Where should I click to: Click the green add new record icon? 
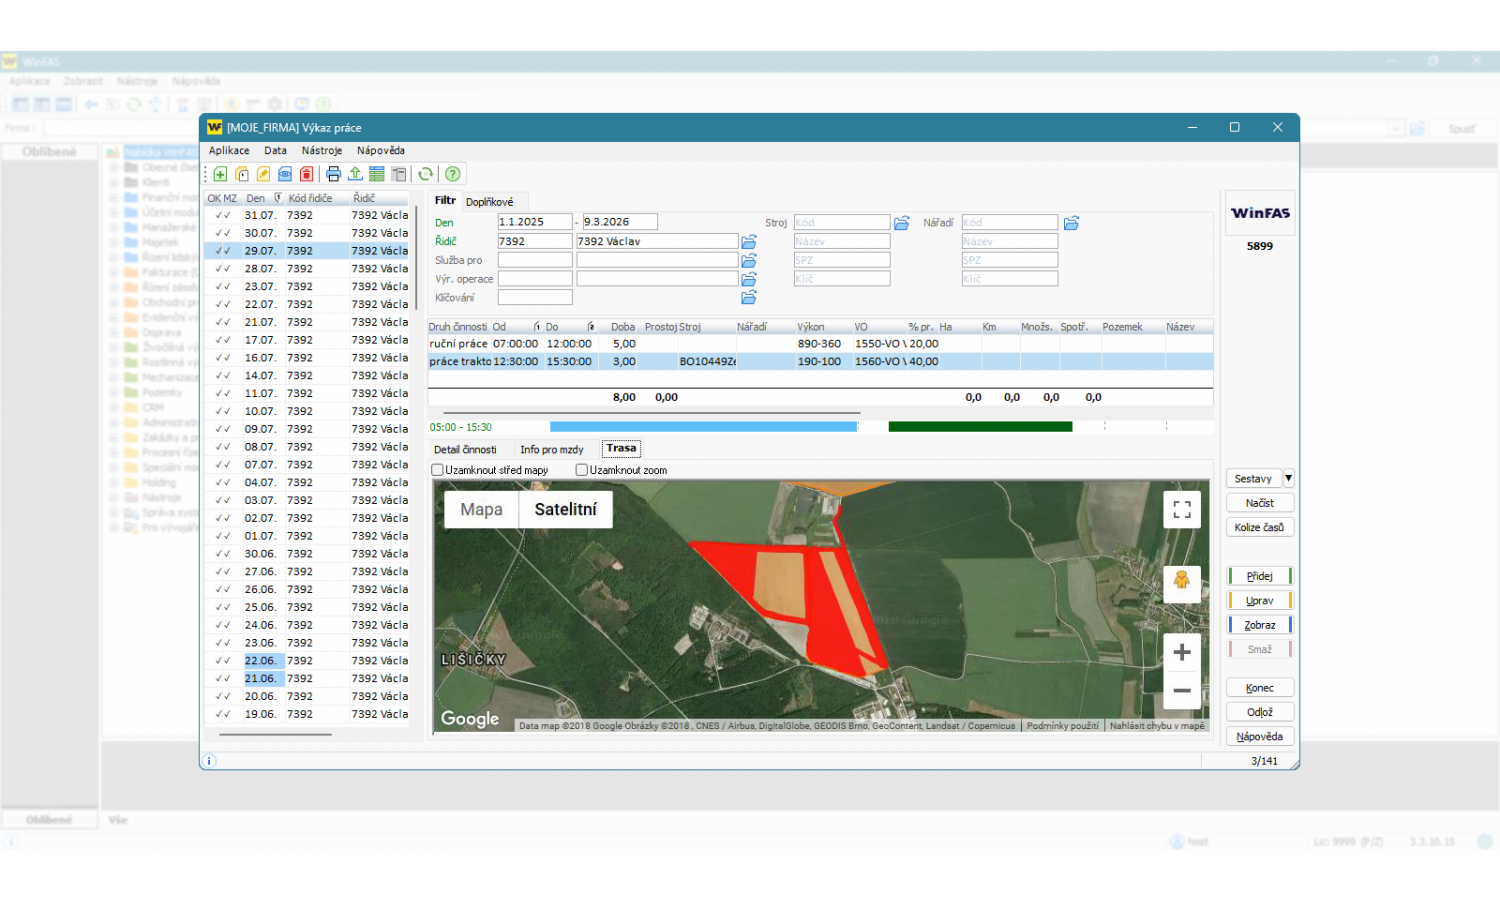pyautogui.click(x=220, y=174)
